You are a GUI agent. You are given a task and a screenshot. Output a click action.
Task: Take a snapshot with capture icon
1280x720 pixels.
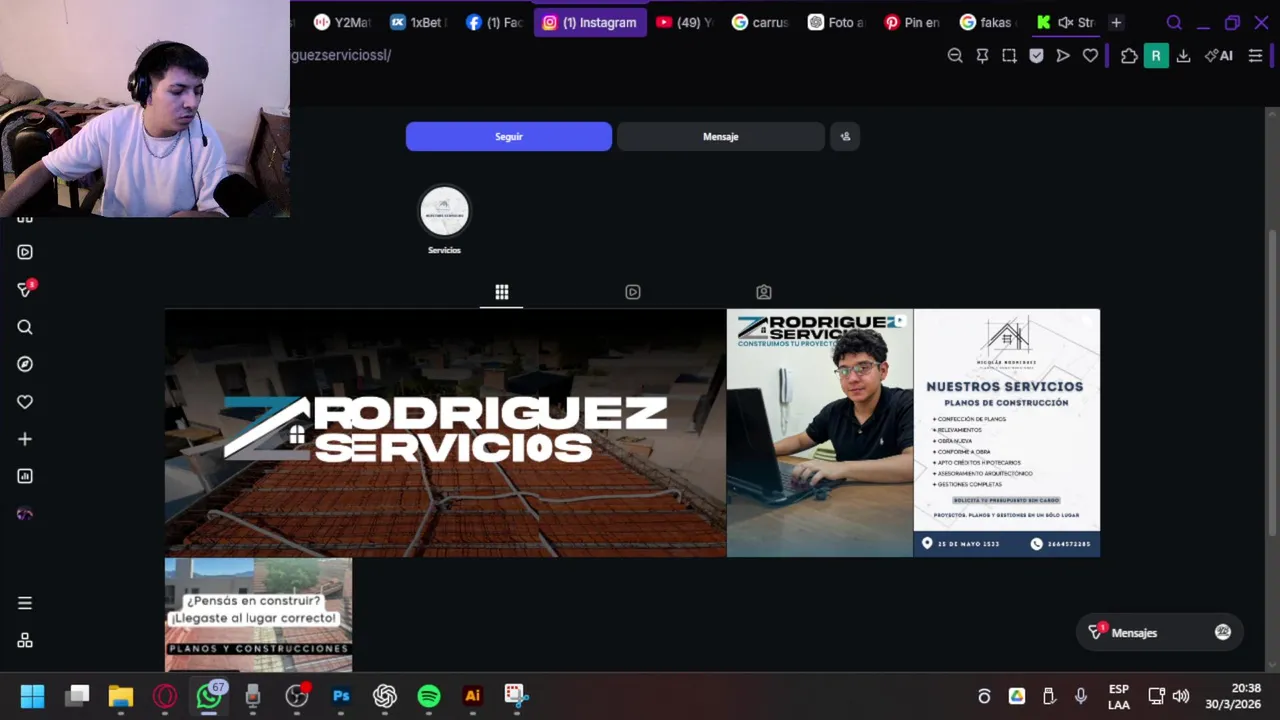[1009, 56]
